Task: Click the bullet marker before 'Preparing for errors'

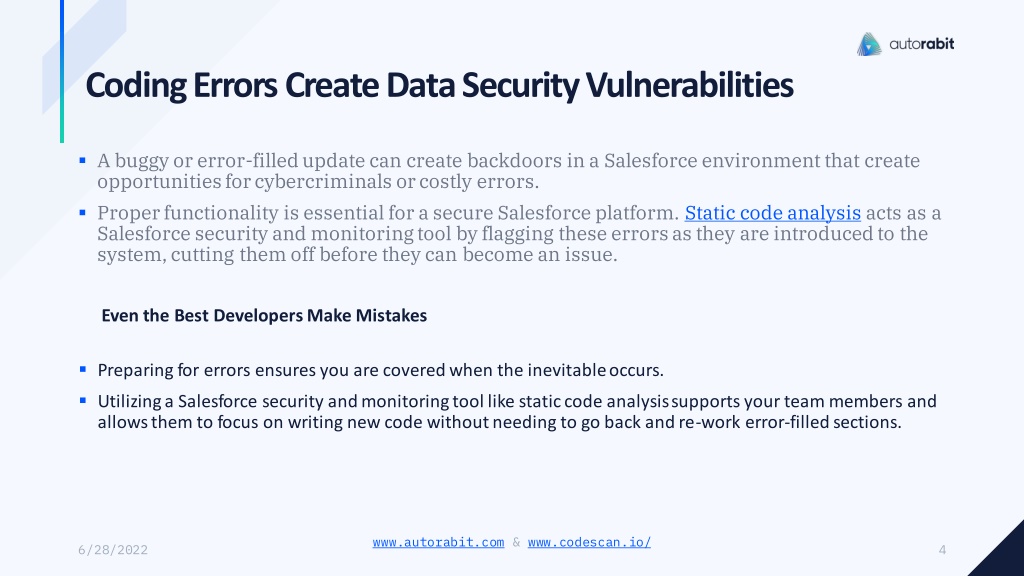Action: click(82, 369)
